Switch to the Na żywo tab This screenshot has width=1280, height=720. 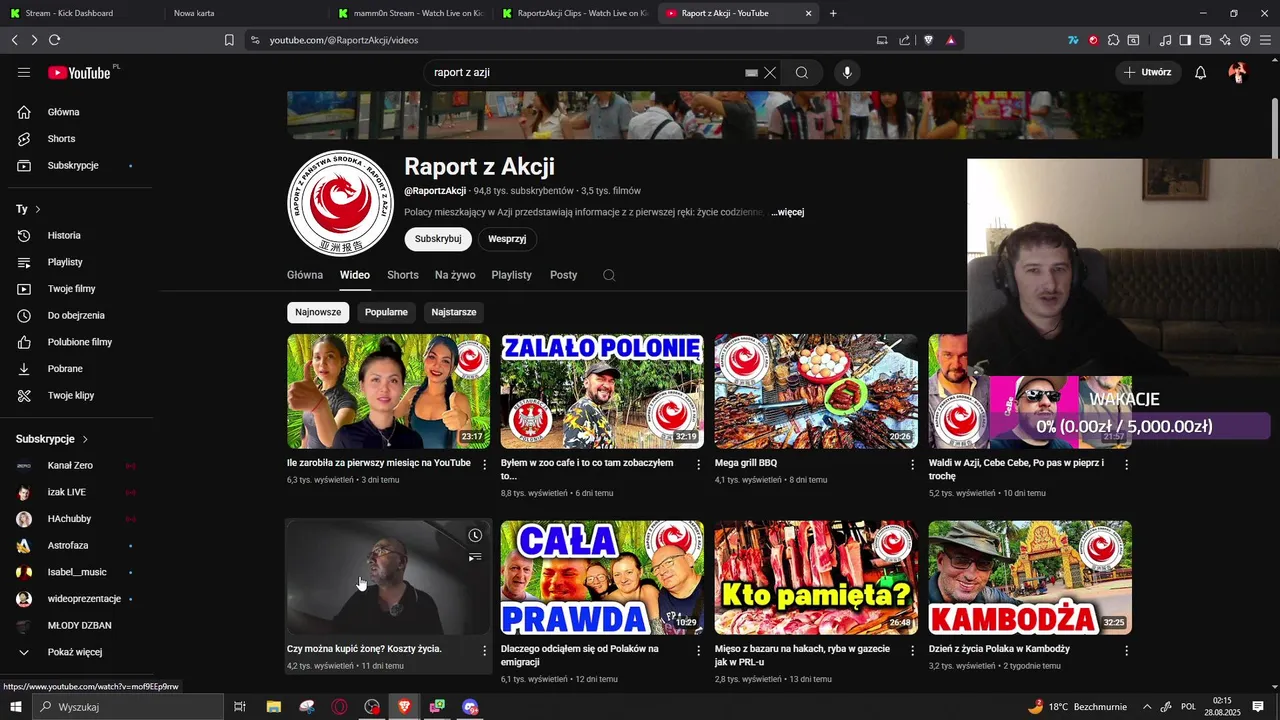tap(455, 275)
